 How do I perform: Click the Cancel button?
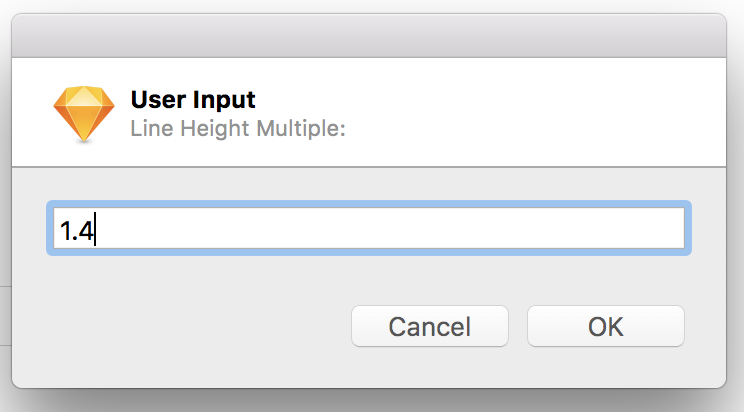tap(430, 326)
